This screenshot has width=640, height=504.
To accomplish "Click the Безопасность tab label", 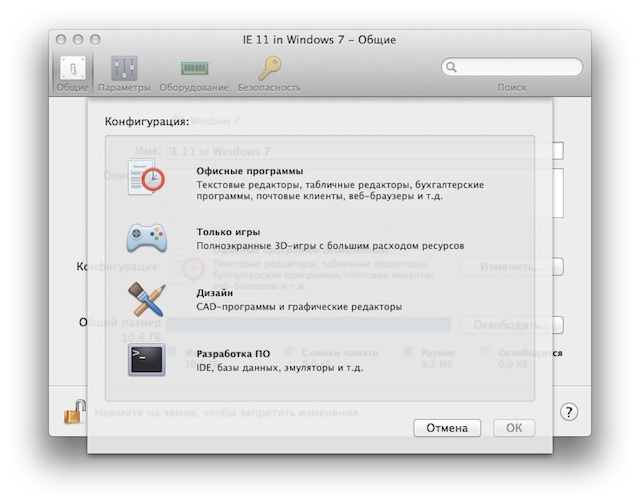I will pyautogui.click(x=269, y=87).
